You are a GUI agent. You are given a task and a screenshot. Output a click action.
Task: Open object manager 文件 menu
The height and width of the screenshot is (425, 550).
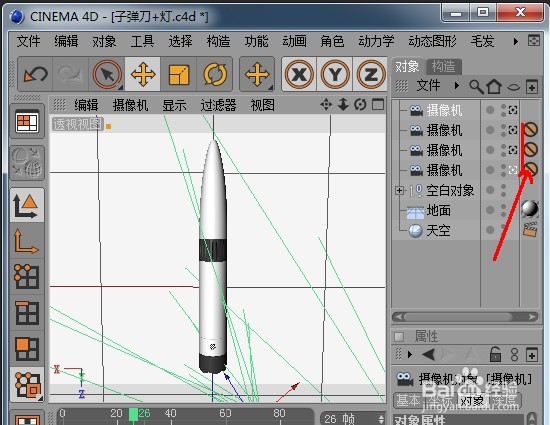click(x=428, y=86)
